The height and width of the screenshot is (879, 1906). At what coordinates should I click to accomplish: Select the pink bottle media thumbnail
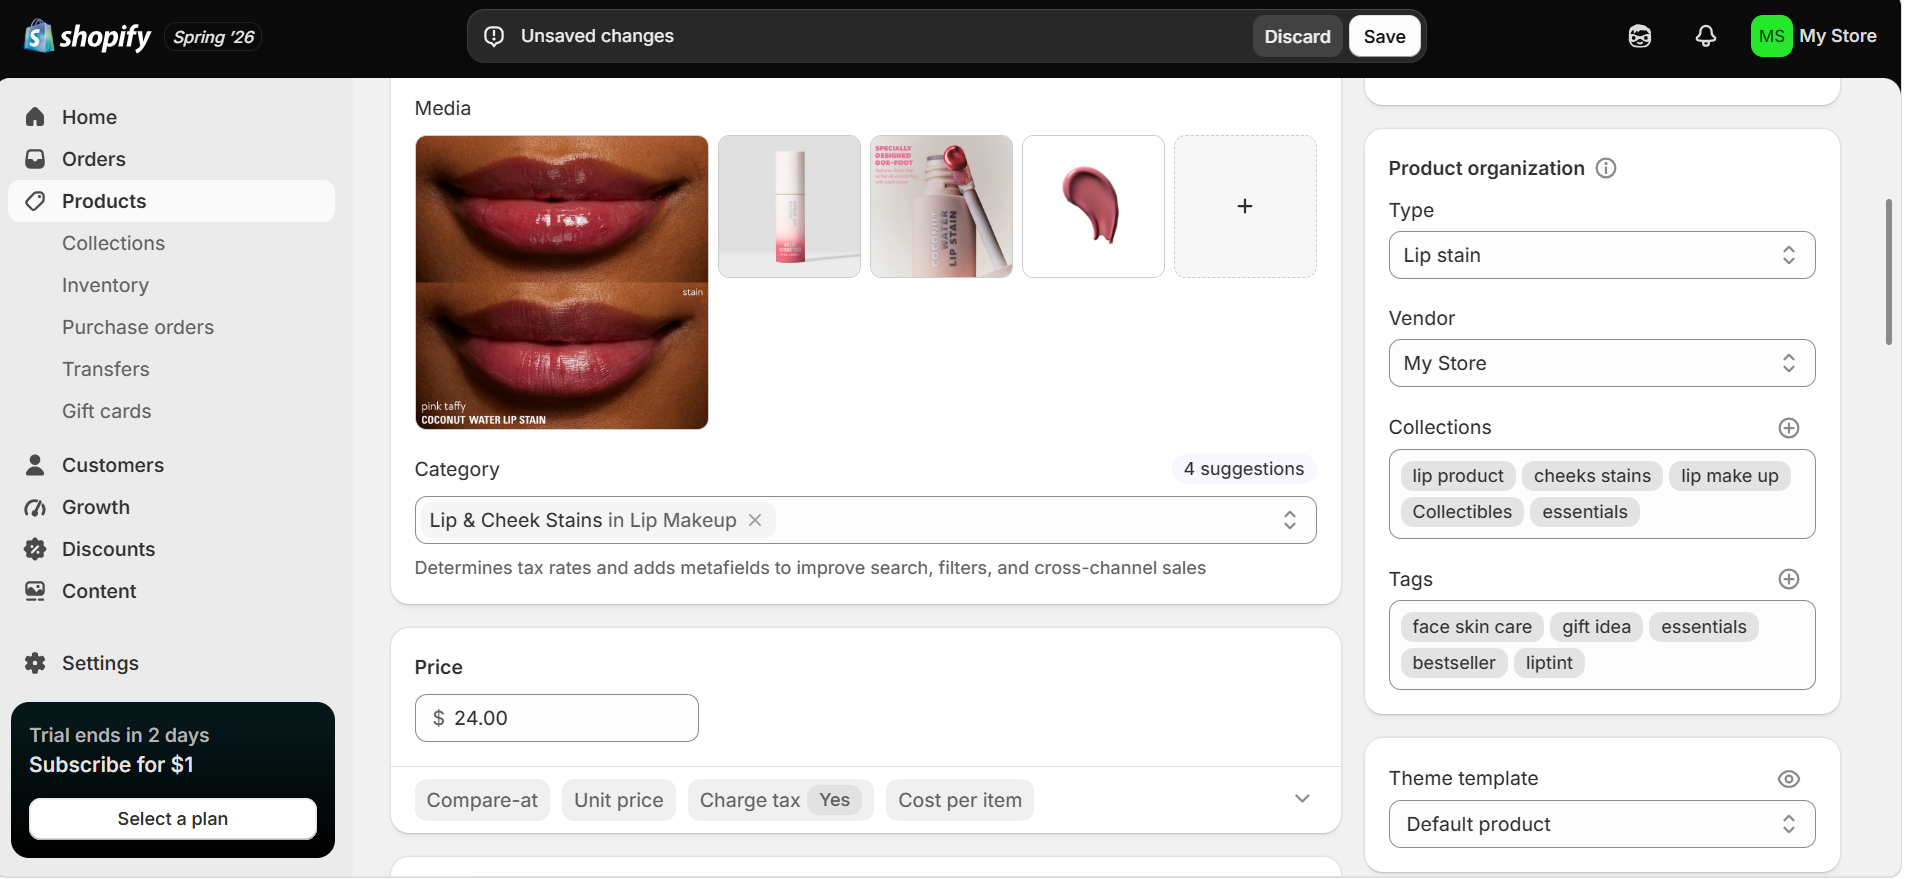(x=789, y=206)
